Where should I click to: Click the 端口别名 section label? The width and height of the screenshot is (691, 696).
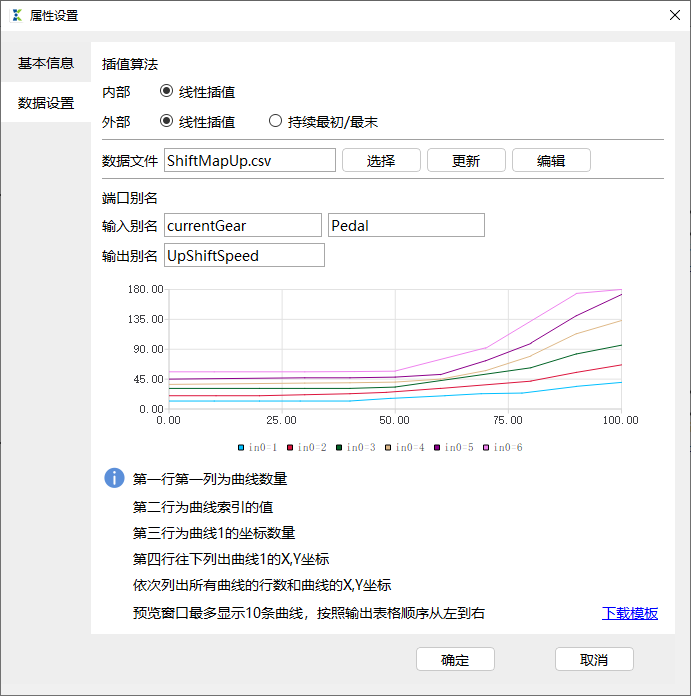[130, 198]
